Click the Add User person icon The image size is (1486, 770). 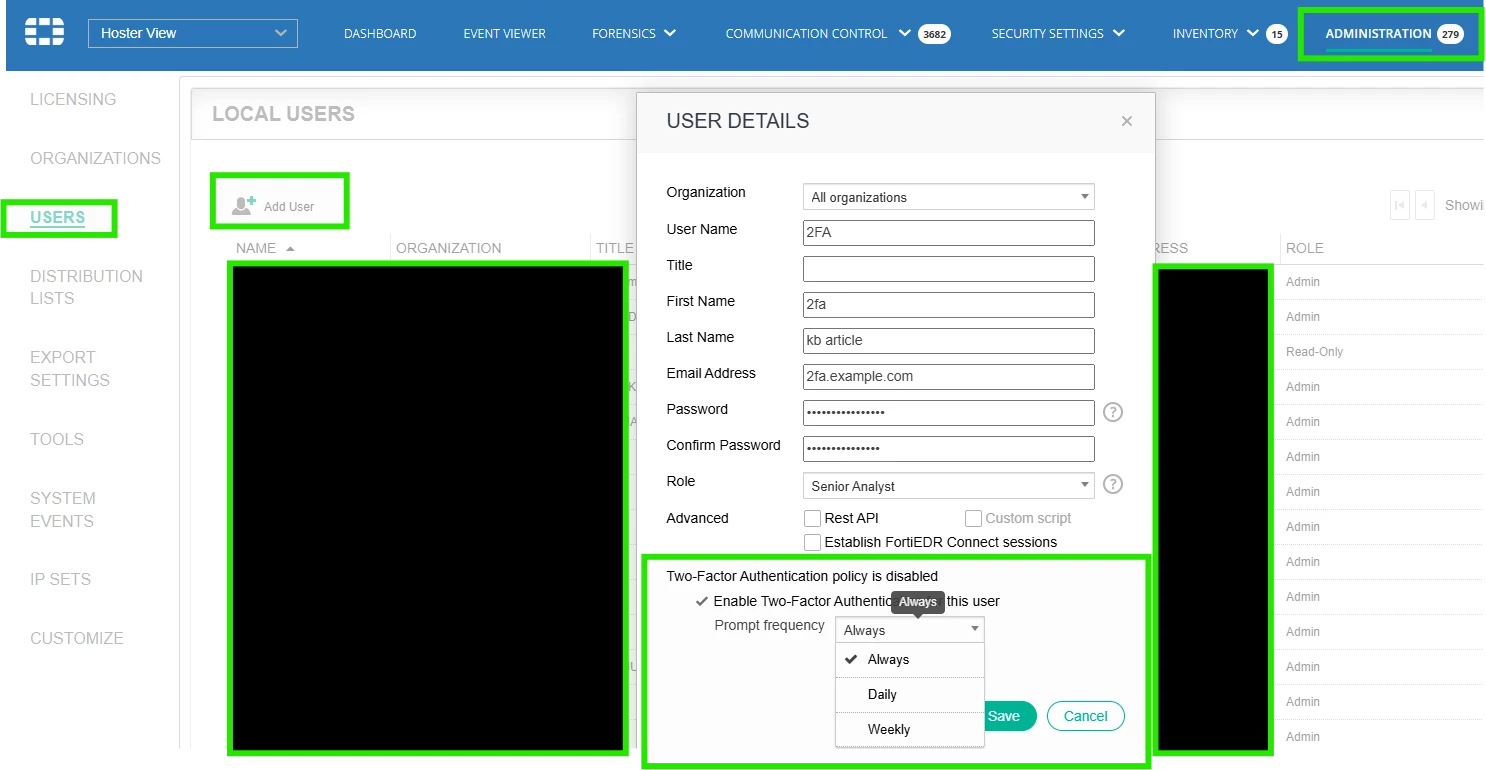pyautogui.click(x=244, y=205)
